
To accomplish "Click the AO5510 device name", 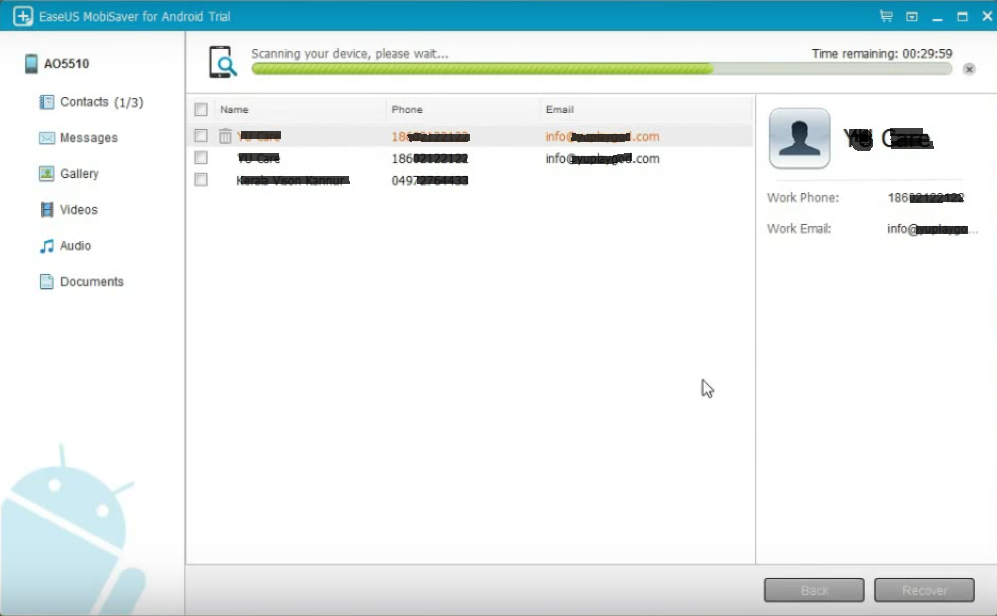I will click(67, 64).
